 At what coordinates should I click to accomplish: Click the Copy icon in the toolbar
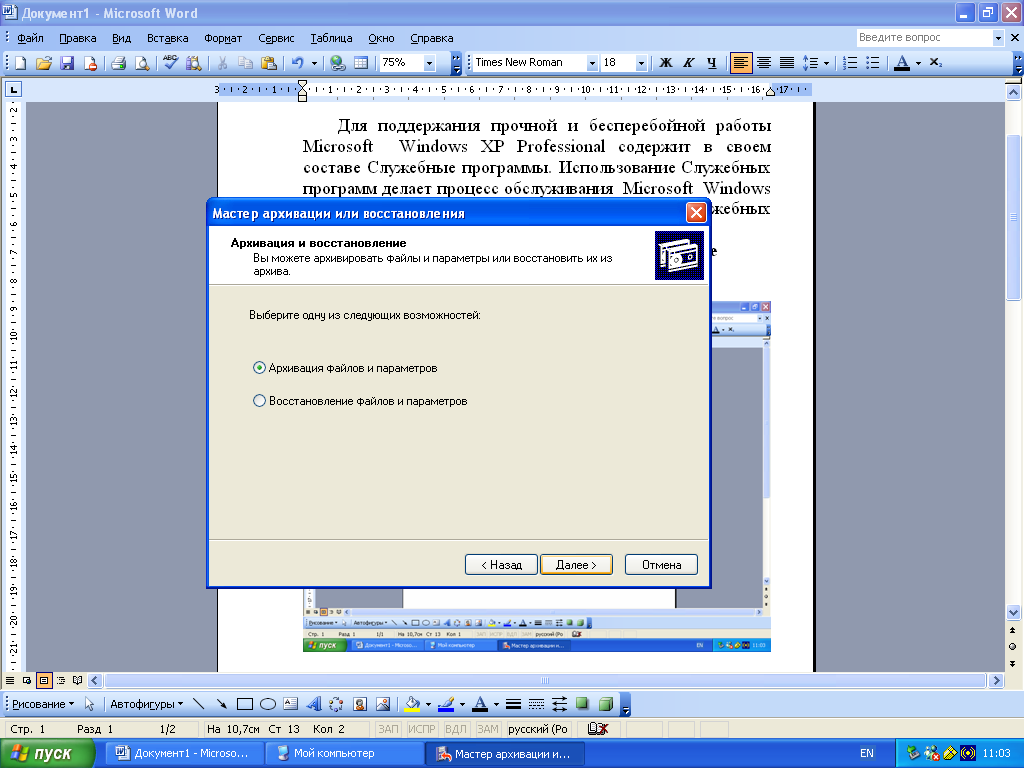(x=246, y=63)
